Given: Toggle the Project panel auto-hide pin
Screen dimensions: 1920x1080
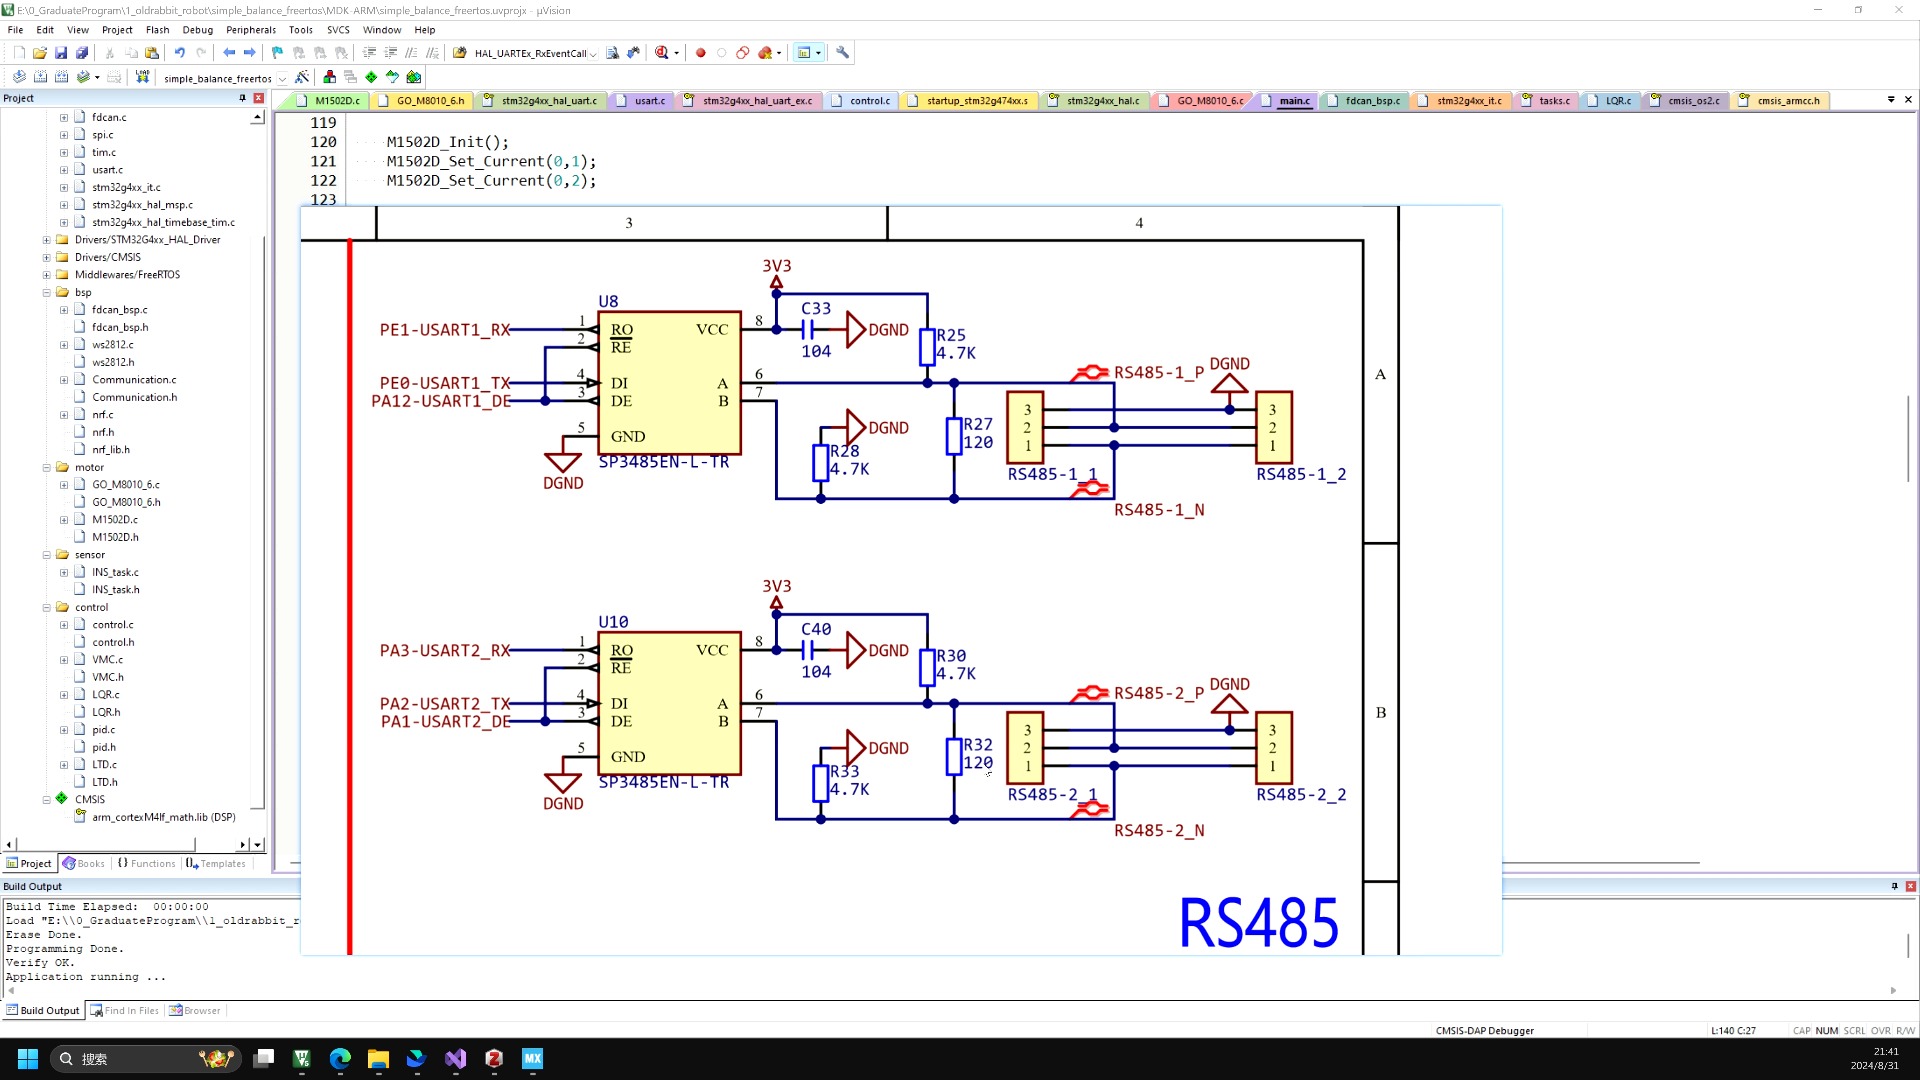Looking at the screenshot, I should (242, 98).
